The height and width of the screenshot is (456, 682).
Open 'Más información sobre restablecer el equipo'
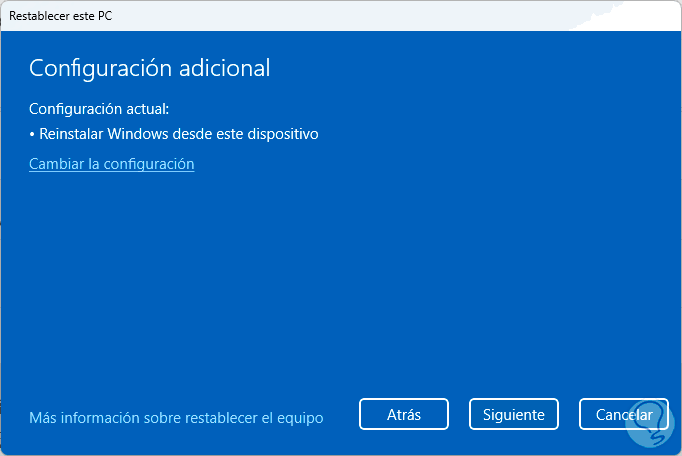[x=176, y=418]
